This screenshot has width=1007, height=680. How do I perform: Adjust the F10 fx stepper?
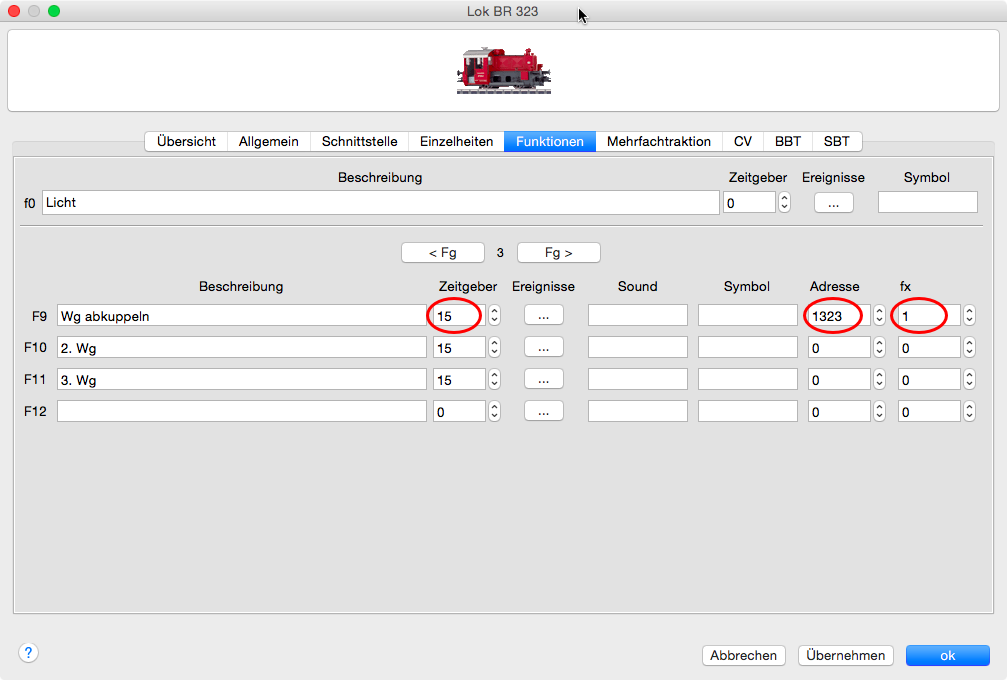coord(969,347)
